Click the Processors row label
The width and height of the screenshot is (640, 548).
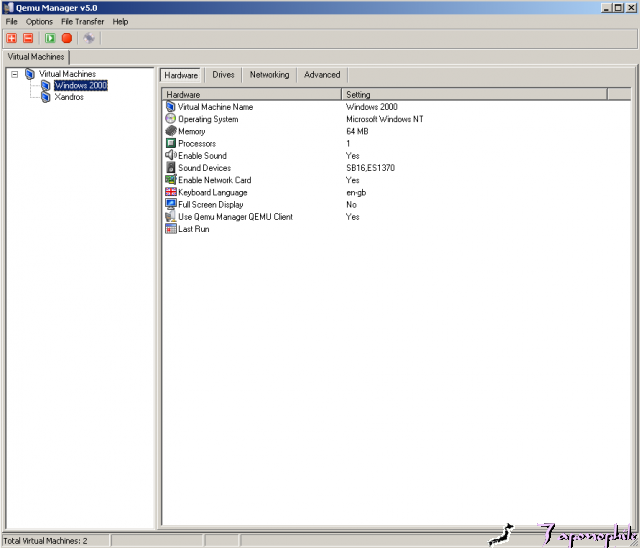pos(197,144)
